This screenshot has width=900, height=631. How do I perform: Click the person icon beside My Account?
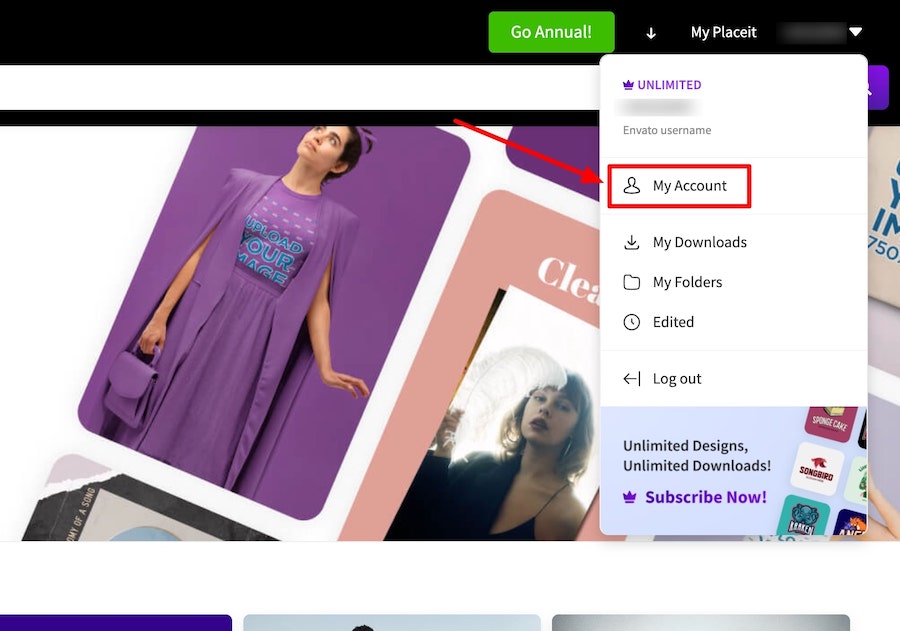point(631,185)
